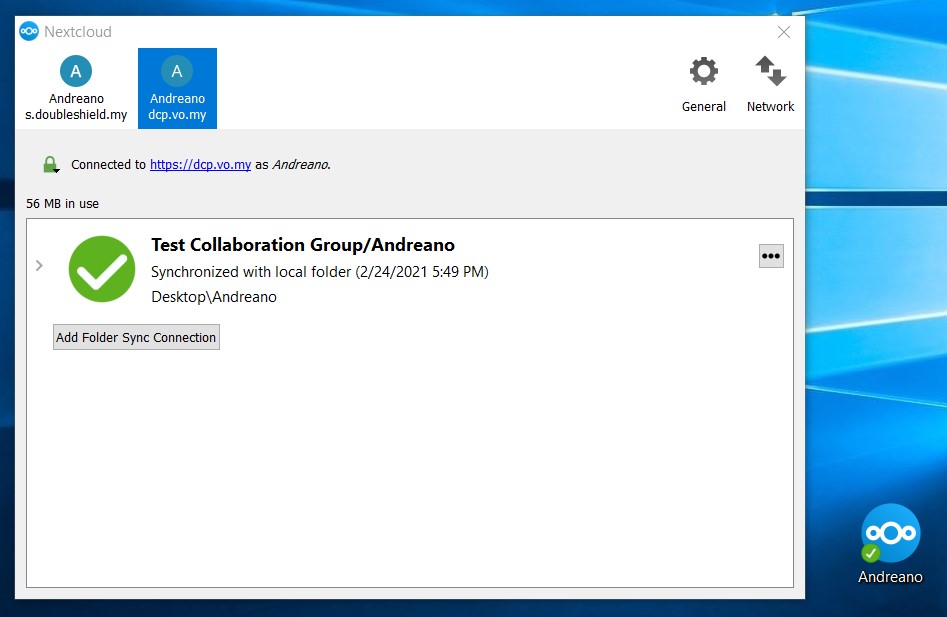The image size is (947, 617).
Task: Open the Network settings arrows icon
Action: pyautogui.click(x=770, y=72)
